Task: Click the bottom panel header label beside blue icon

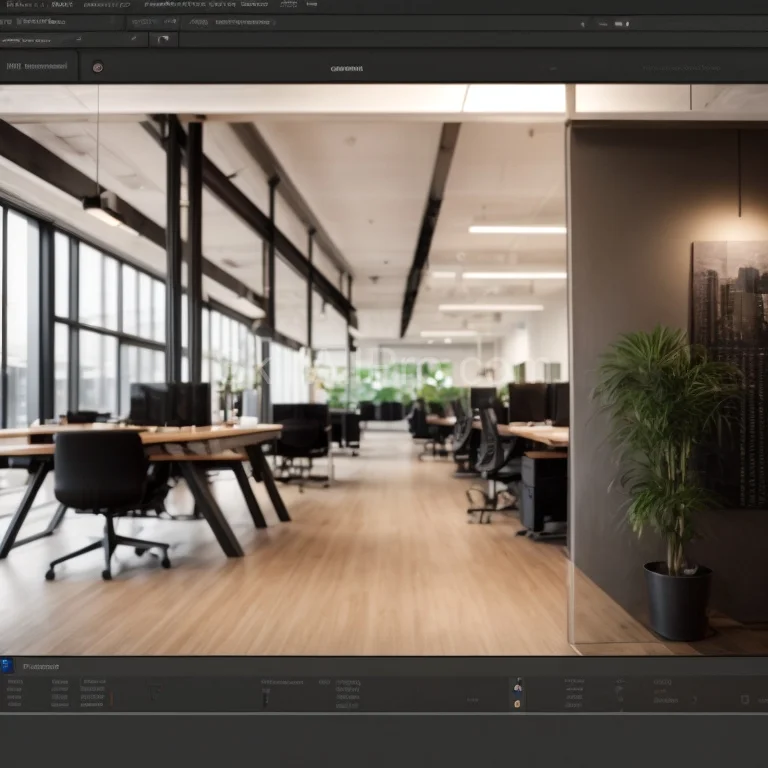Action: (41, 666)
